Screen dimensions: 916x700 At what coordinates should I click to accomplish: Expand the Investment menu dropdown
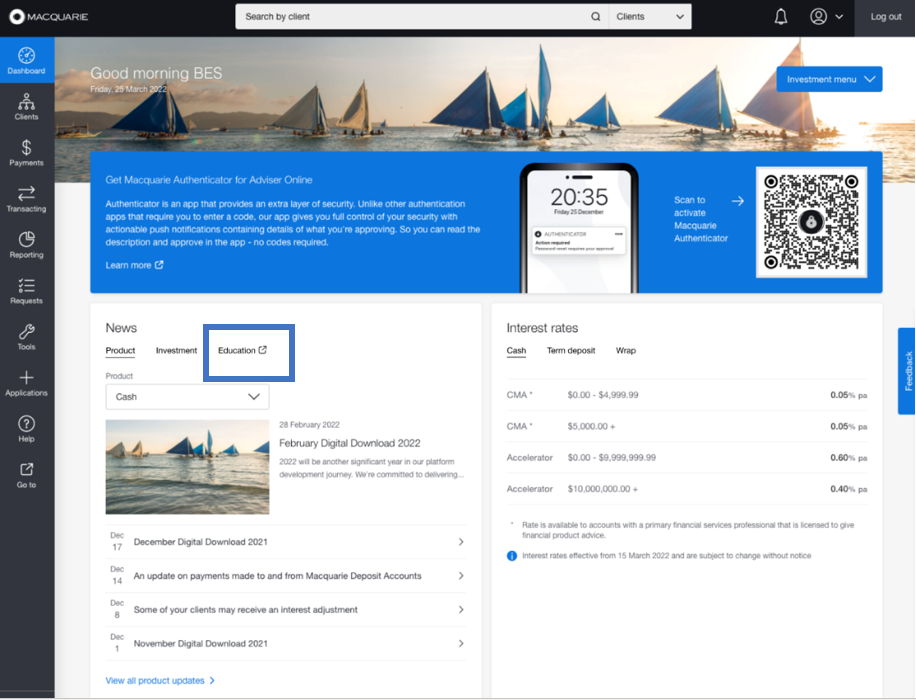(829, 79)
